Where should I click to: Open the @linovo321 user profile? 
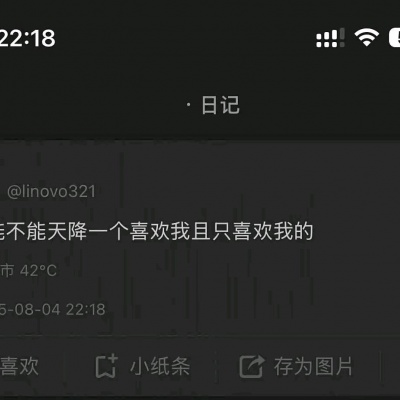pos(51,191)
